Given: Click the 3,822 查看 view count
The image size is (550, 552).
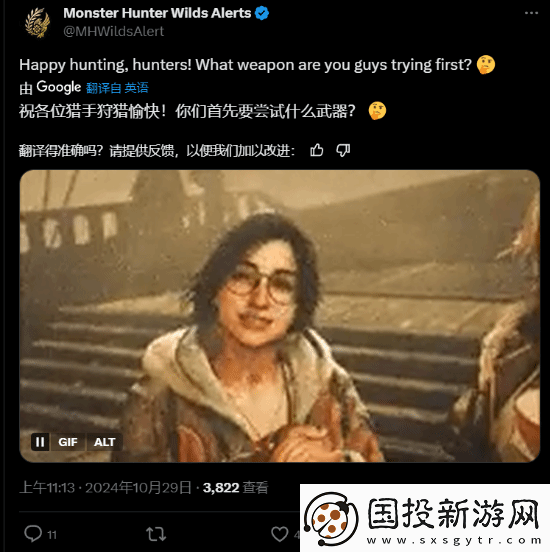Looking at the screenshot, I should (236, 488).
